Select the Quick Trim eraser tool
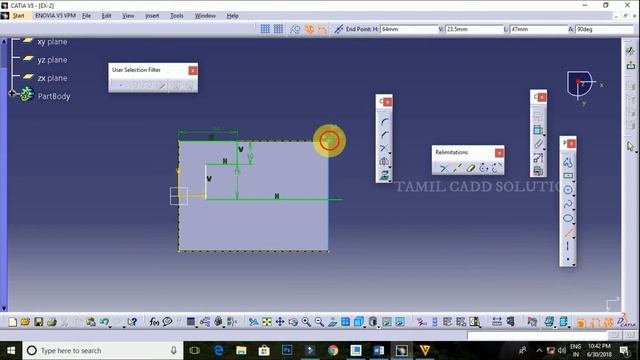This screenshot has height=360, width=640. (x=471, y=168)
